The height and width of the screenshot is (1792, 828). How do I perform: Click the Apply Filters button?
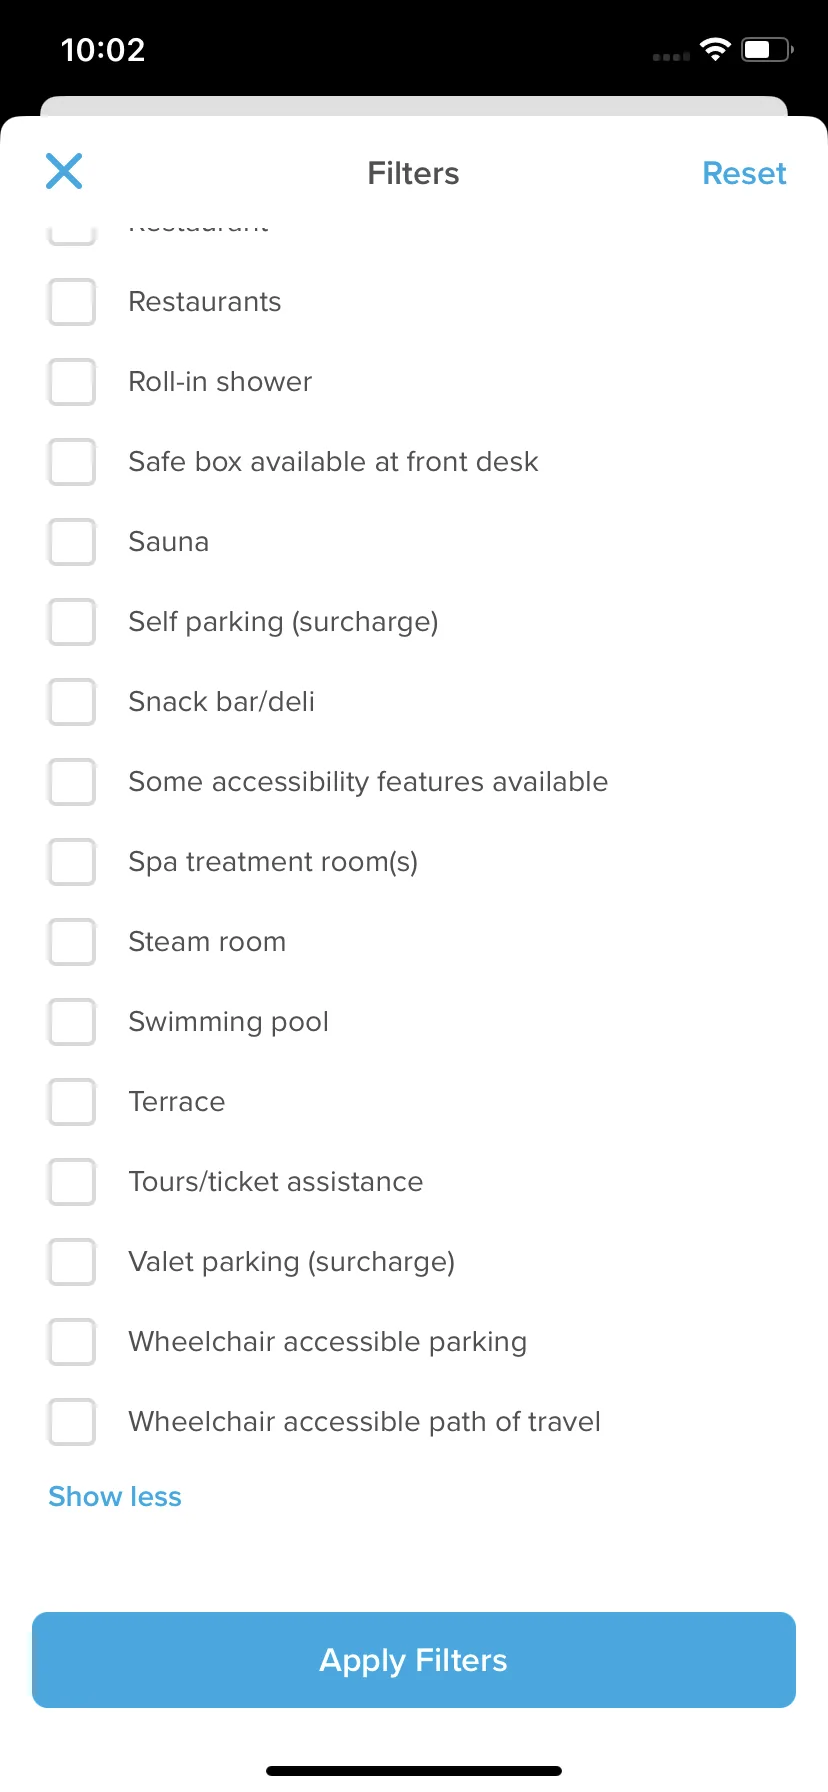click(x=414, y=1660)
